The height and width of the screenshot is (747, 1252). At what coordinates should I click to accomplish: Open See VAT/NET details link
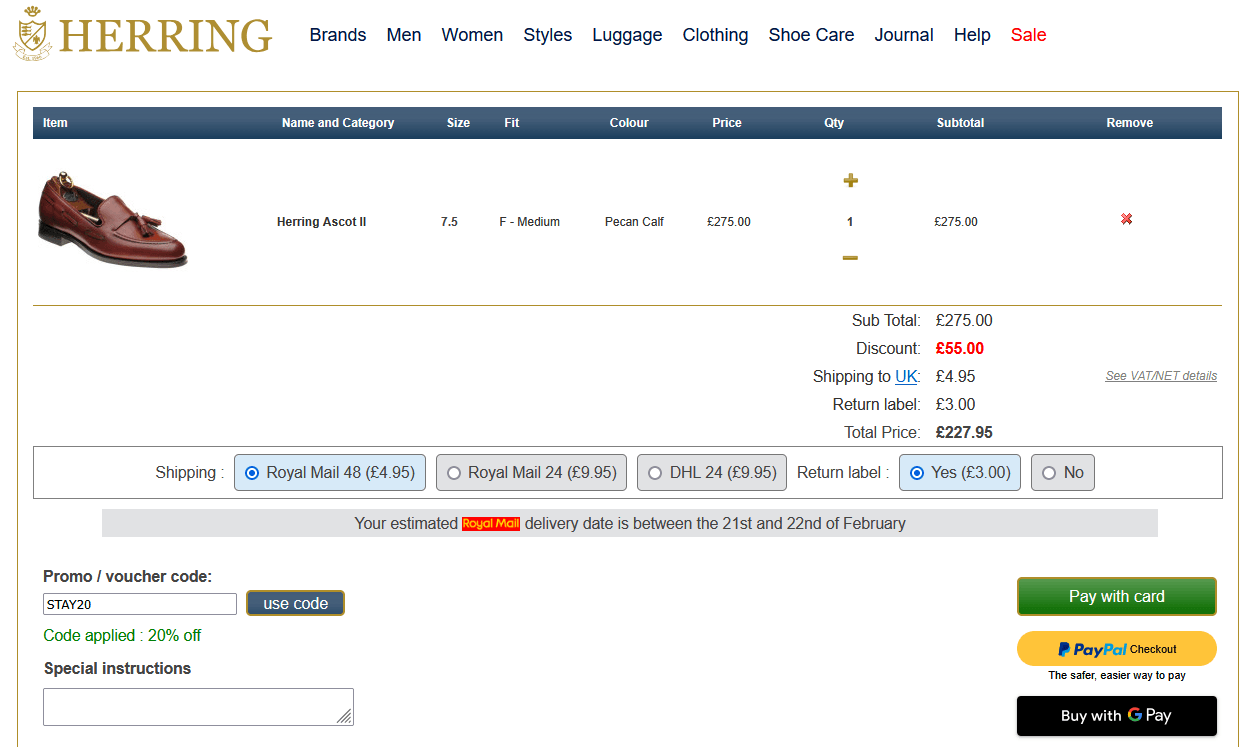1161,376
